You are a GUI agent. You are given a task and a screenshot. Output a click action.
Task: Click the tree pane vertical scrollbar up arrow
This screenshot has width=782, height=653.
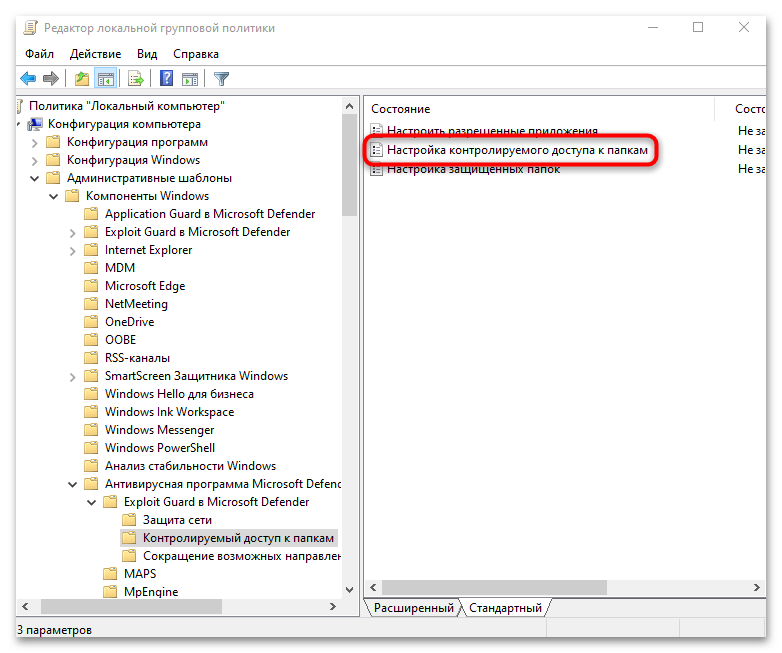tap(350, 106)
